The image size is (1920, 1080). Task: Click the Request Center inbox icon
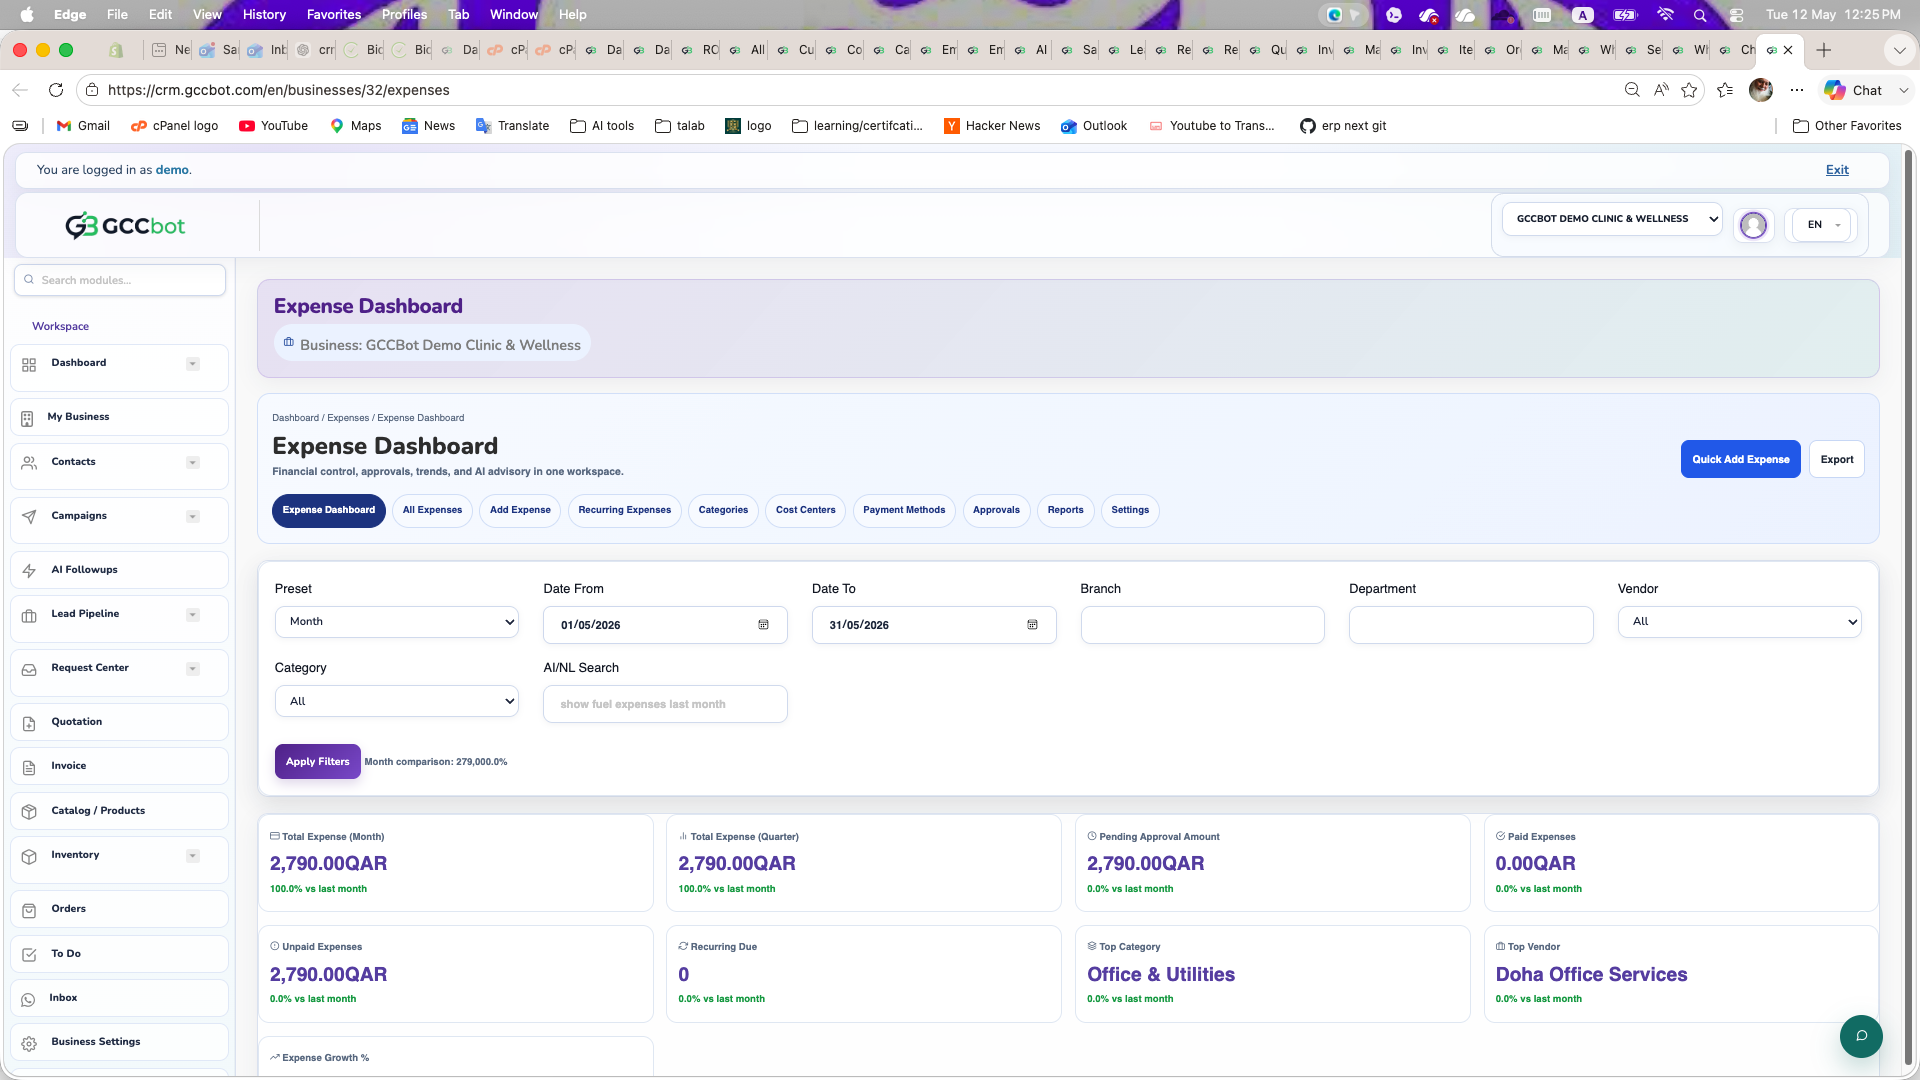coord(29,669)
